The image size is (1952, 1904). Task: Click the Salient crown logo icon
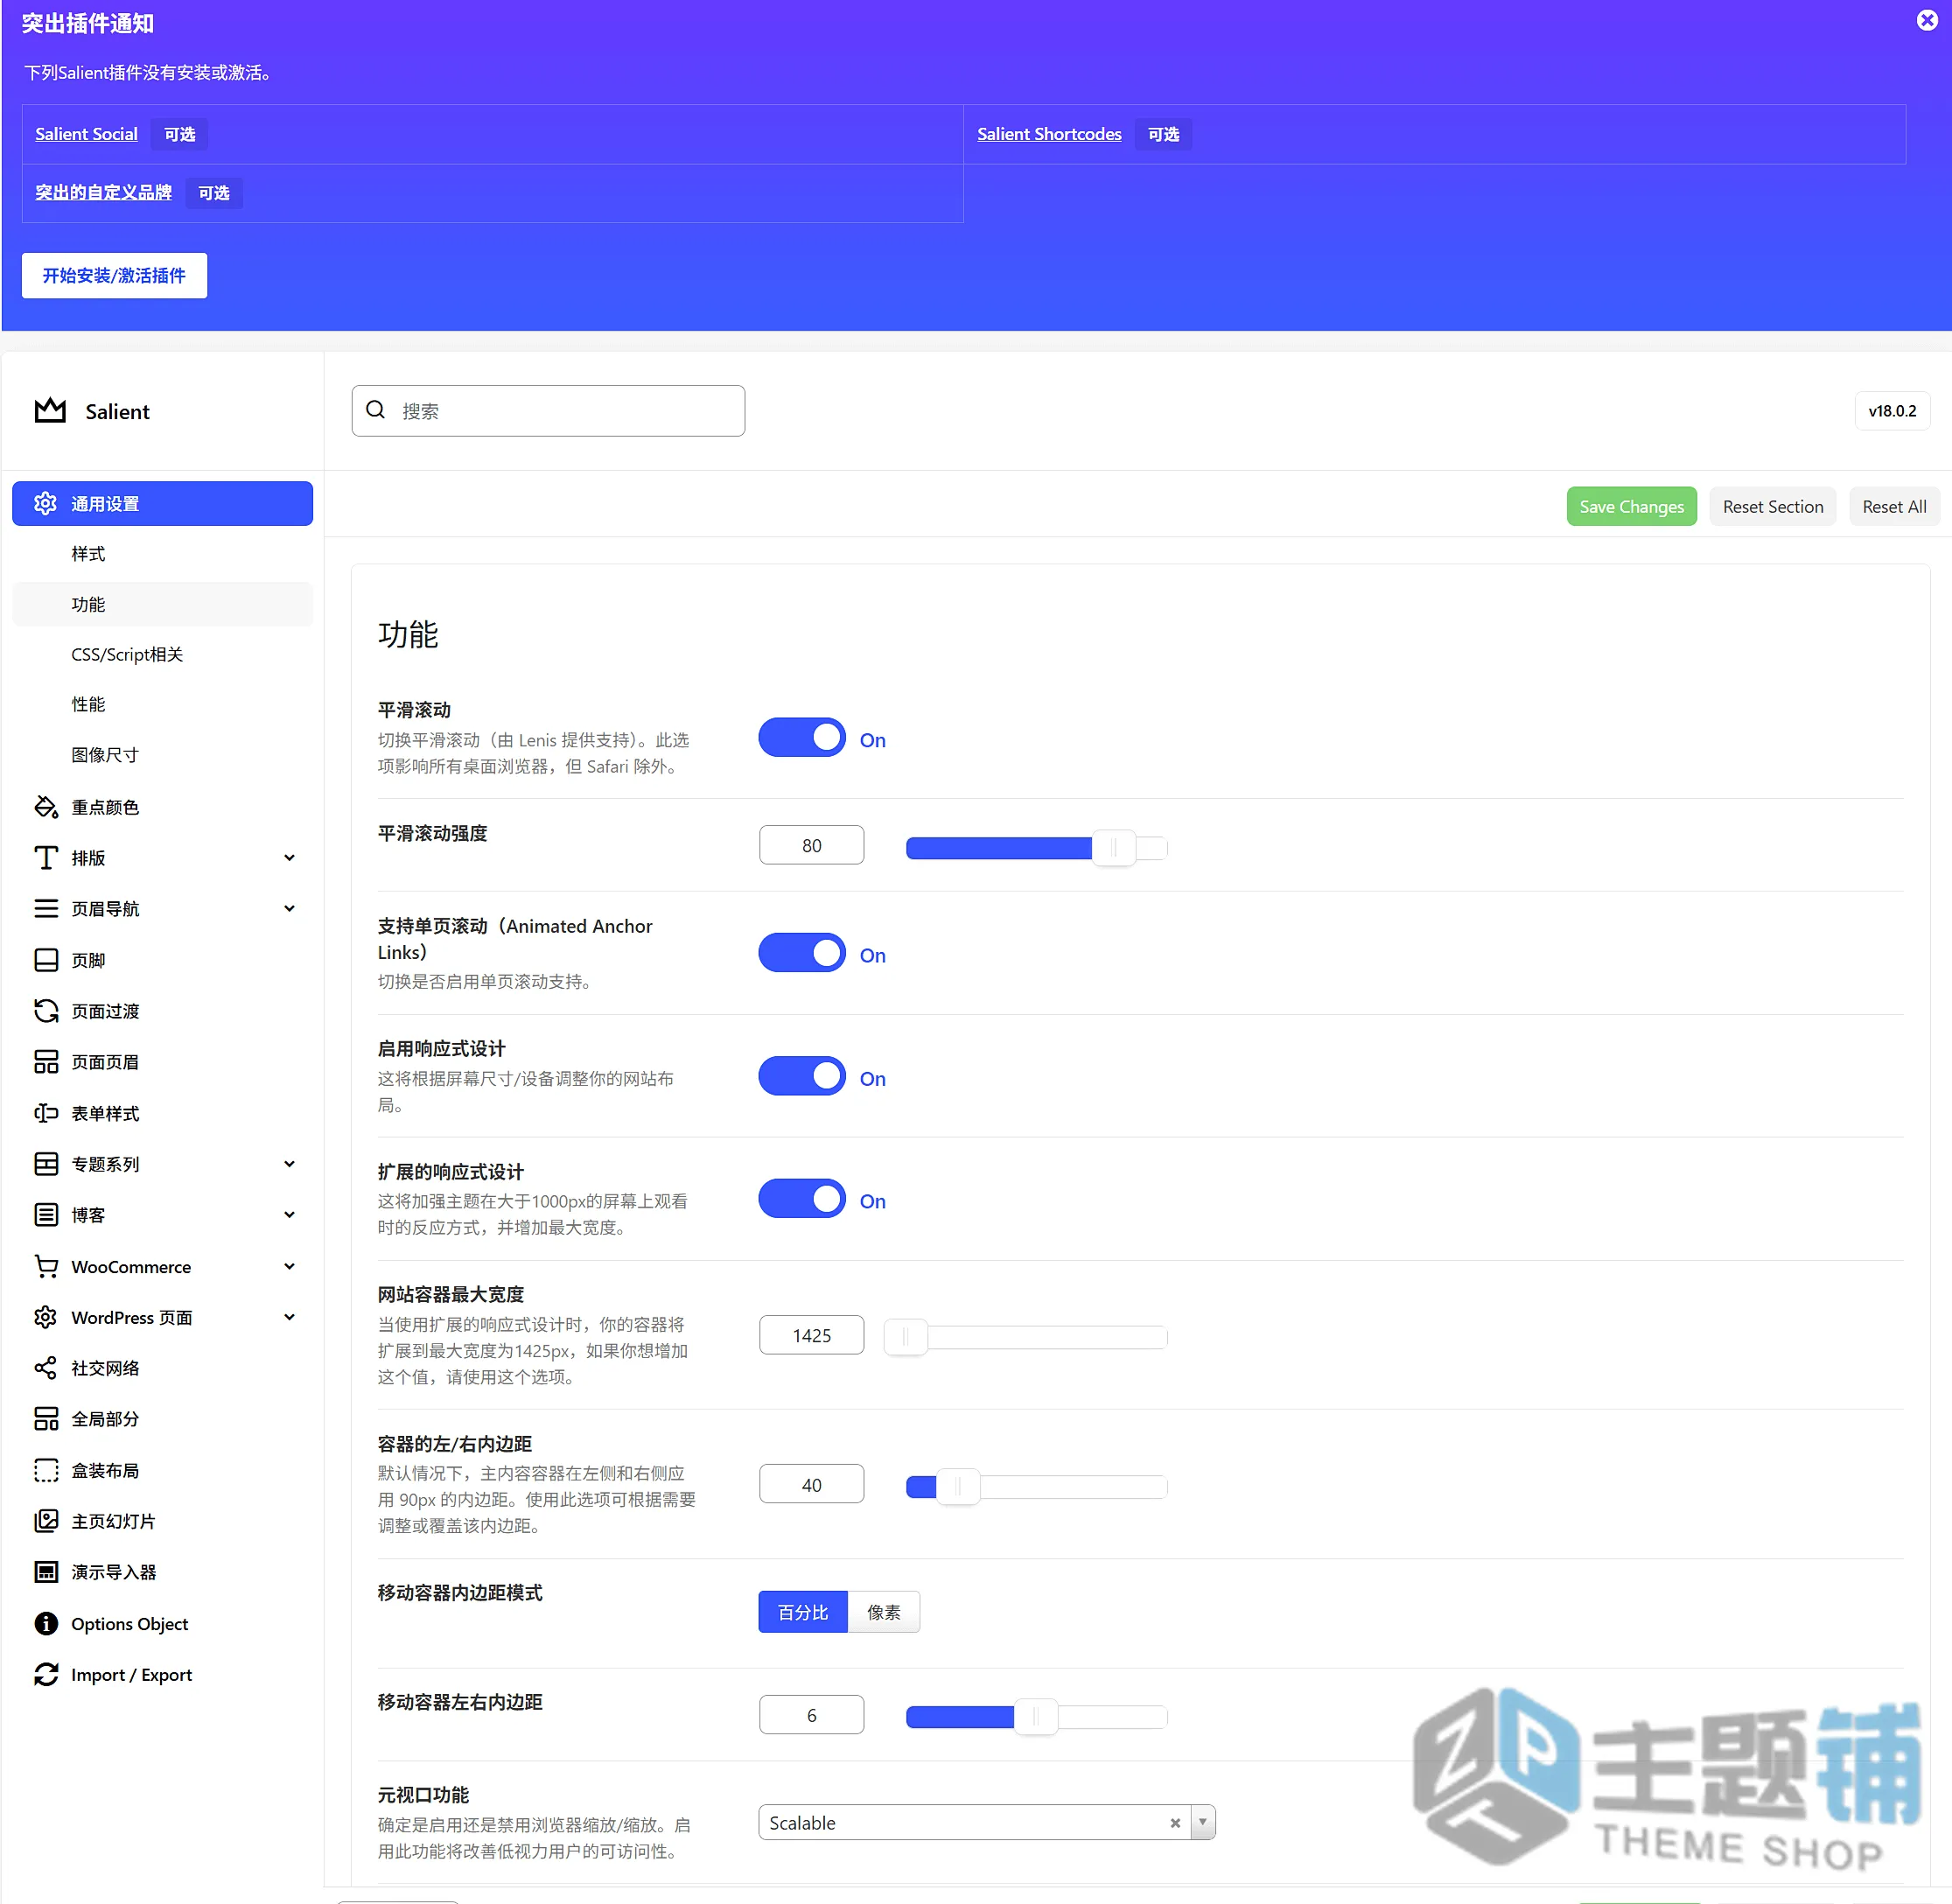point(50,410)
